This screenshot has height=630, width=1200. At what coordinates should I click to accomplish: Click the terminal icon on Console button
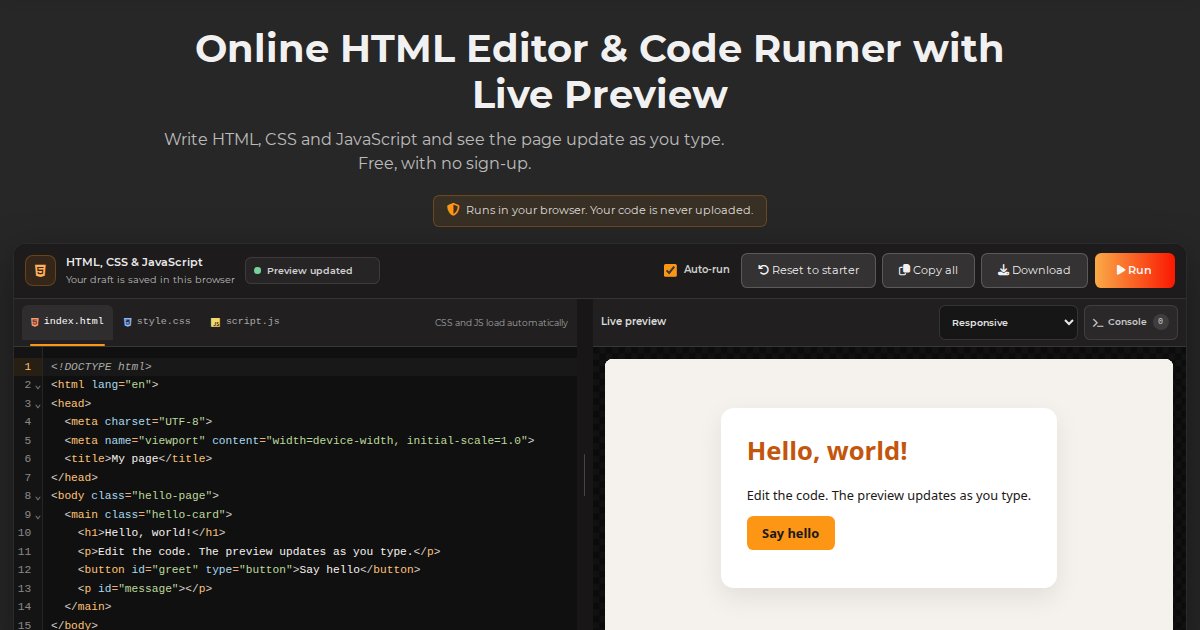[x=1098, y=322]
